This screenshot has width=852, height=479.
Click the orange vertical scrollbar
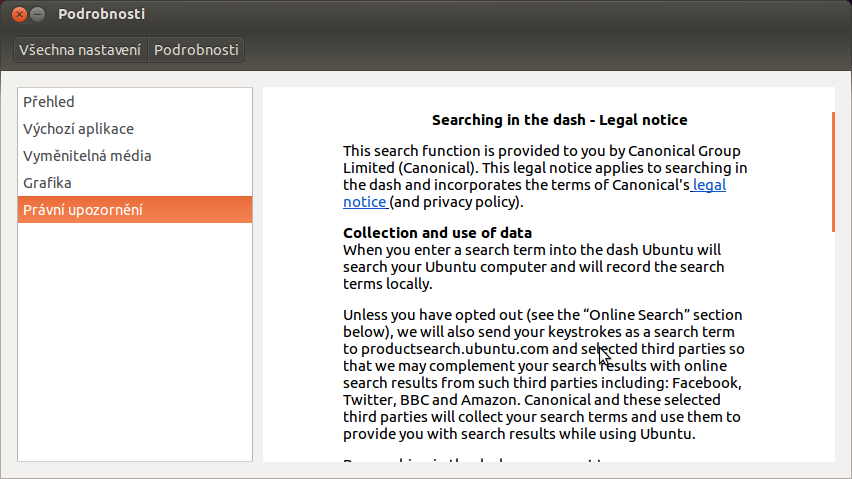point(833,172)
